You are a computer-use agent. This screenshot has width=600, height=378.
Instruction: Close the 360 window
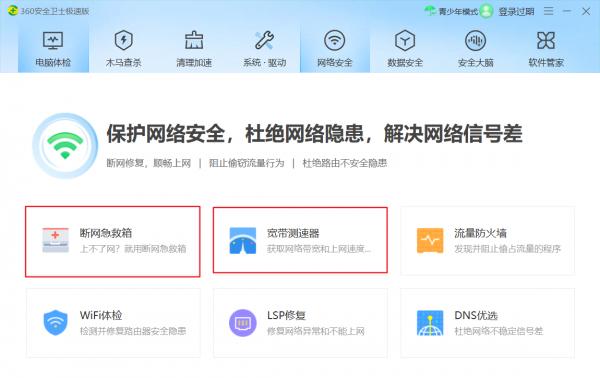pyautogui.click(x=586, y=11)
